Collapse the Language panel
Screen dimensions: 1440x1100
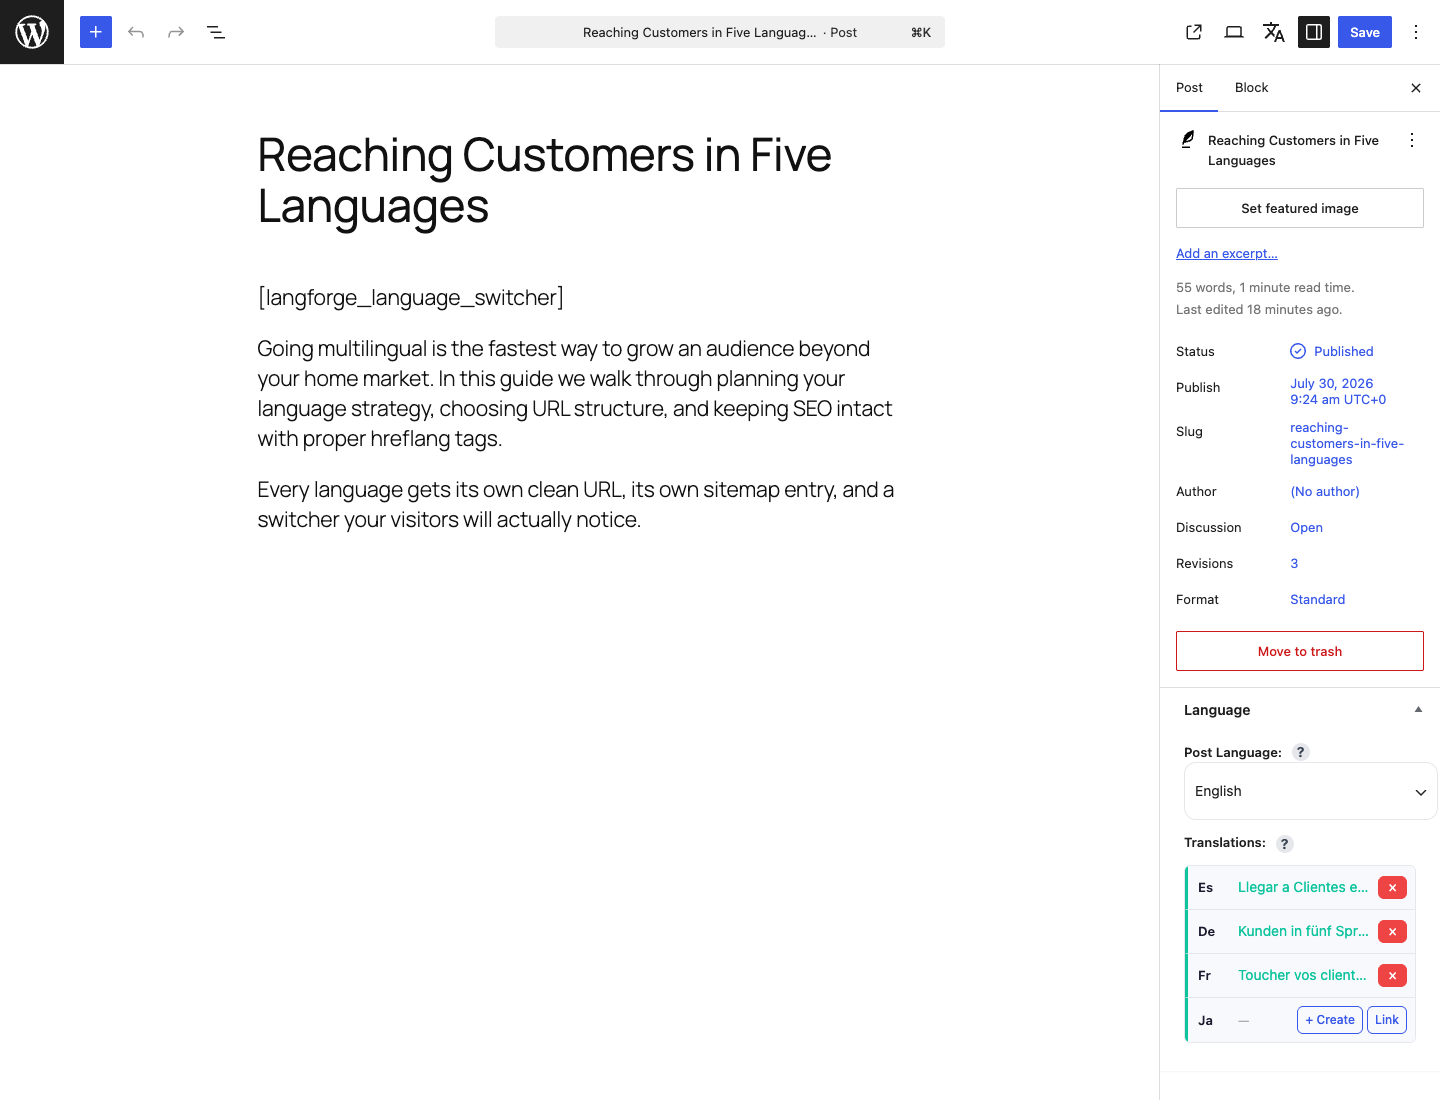coord(1418,709)
